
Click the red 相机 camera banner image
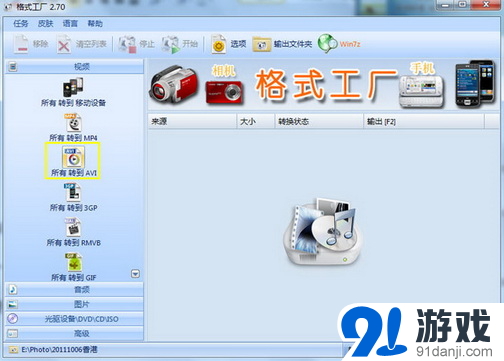[x=224, y=92]
